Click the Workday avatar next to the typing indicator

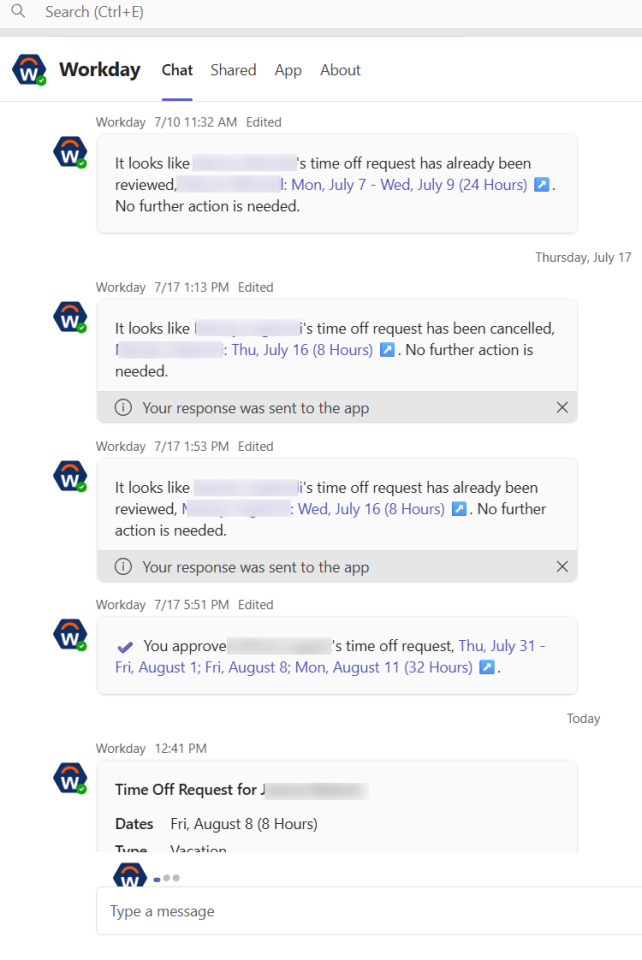click(129, 875)
